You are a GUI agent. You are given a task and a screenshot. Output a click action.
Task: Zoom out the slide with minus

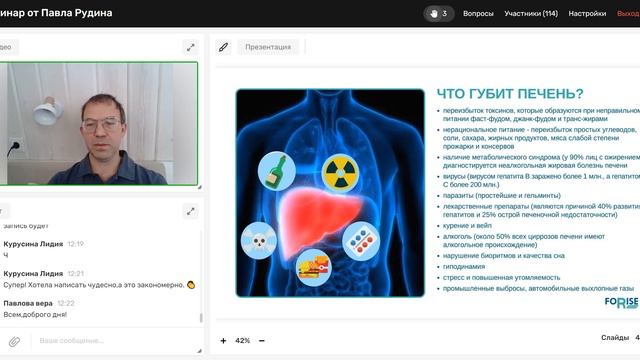[x=262, y=340]
